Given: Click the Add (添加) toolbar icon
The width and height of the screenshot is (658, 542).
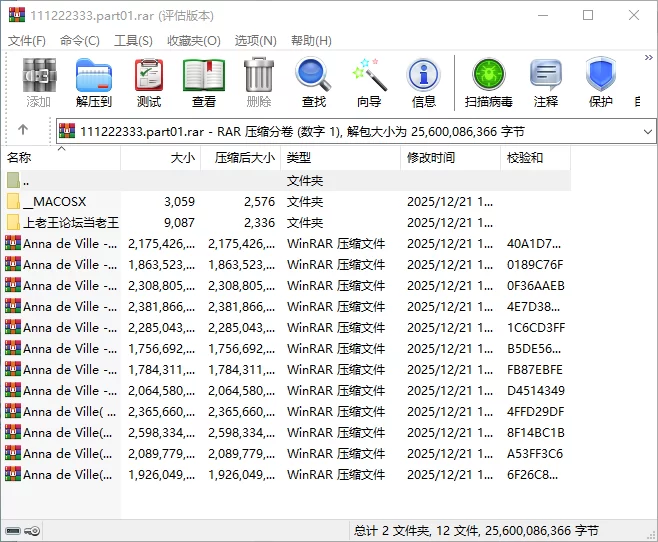Looking at the screenshot, I should tap(39, 83).
